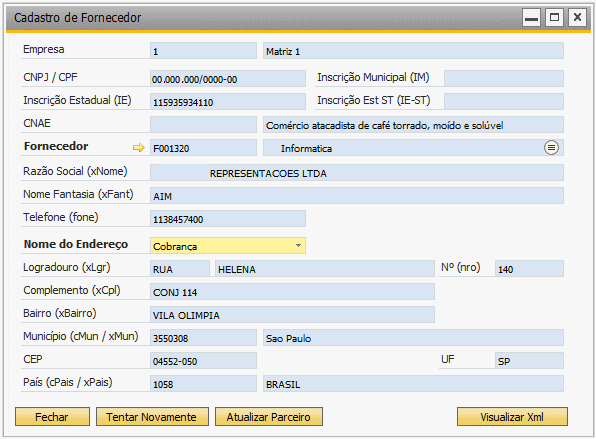The height and width of the screenshot is (439, 596).
Task: Click the Telefone field with 1138457400
Action: (x=228, y=219)
